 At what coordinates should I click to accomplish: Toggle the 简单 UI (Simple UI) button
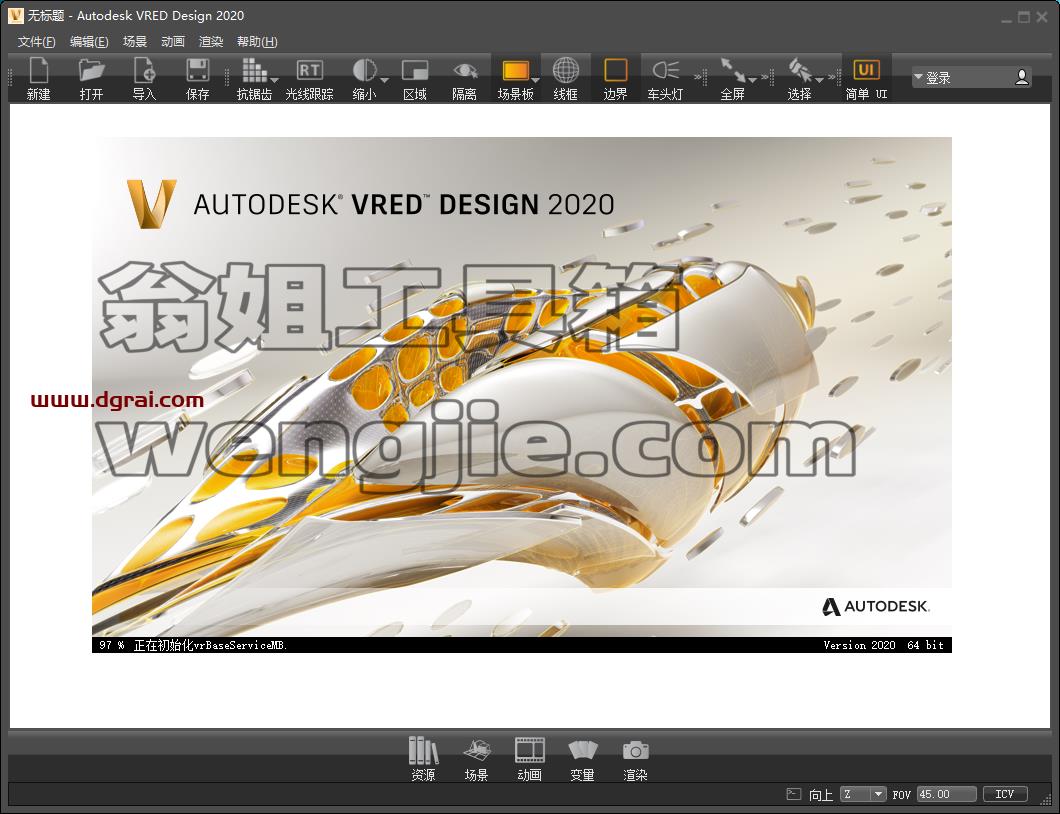click(x=867, y=78)
